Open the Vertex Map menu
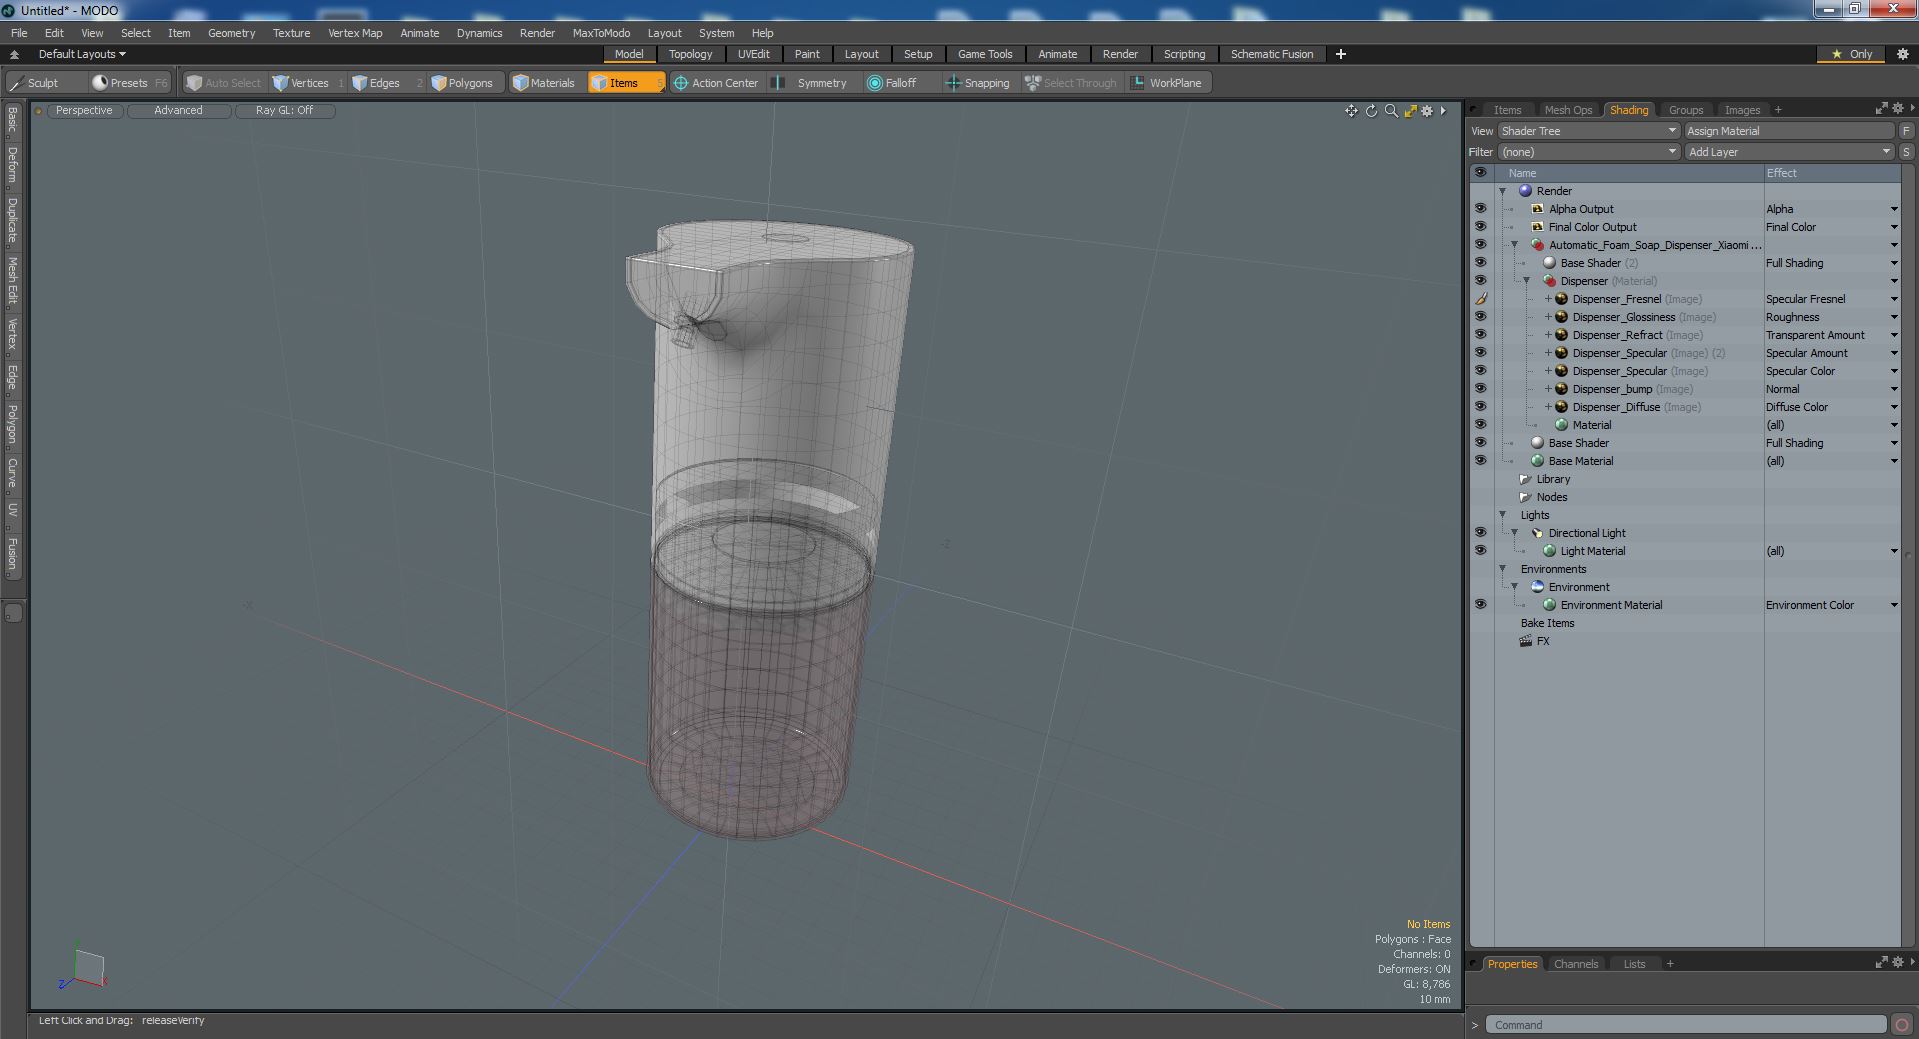The width and height of the screenshot is (1919, 1039). point(355,33)
